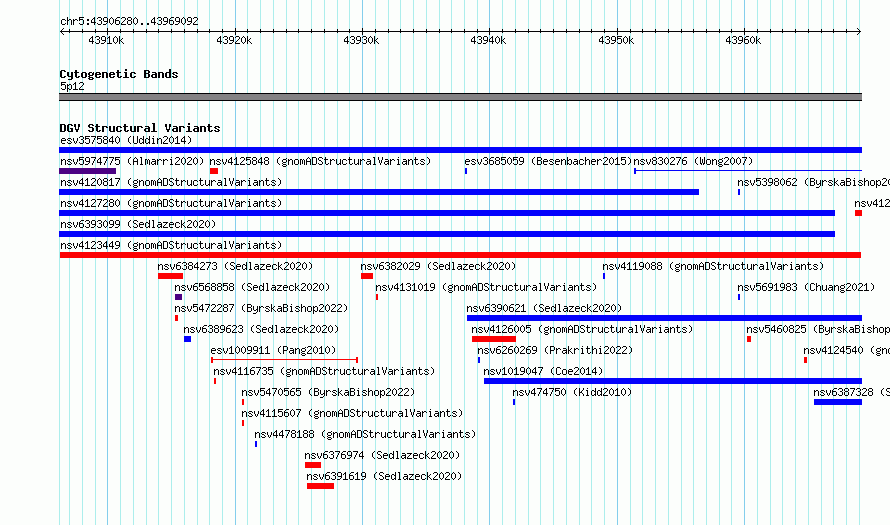Click the 43930k ruler position label
The width and height of the screenshot is (890, 525).
[x=361, y=40]
